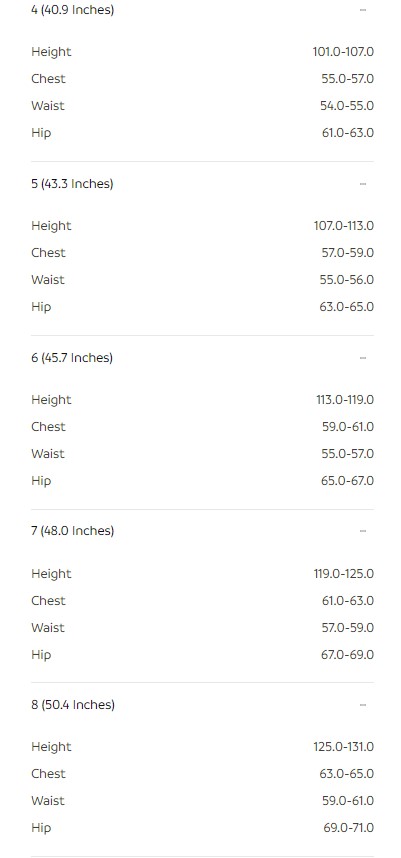Click the Hip value 67.0-69.0

pos(347,654)
